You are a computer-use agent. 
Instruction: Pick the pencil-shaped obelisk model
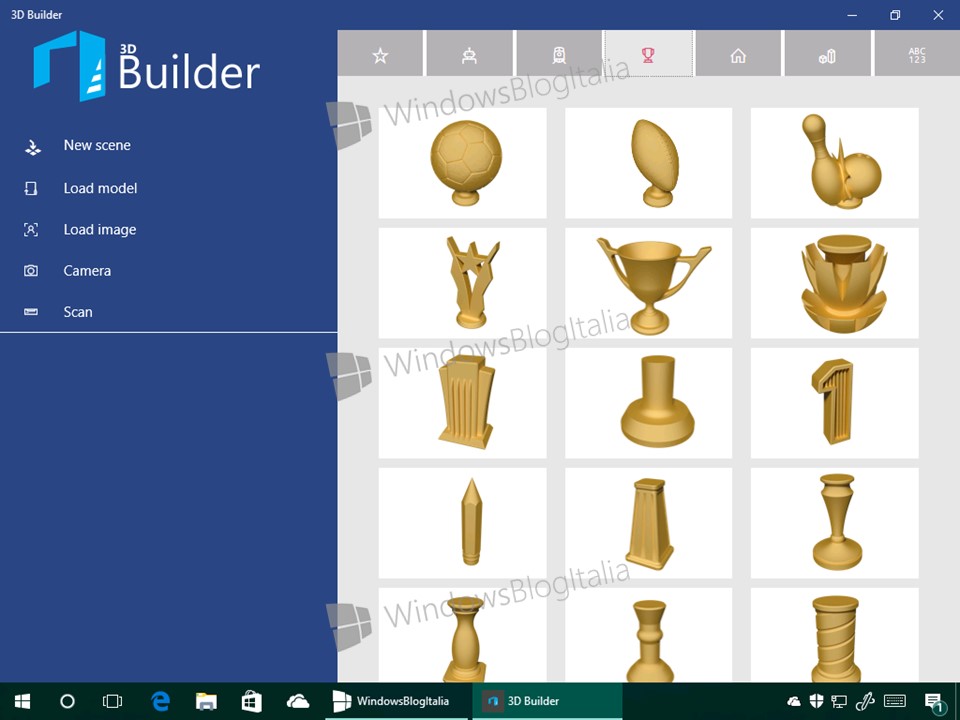click(462, 523)
